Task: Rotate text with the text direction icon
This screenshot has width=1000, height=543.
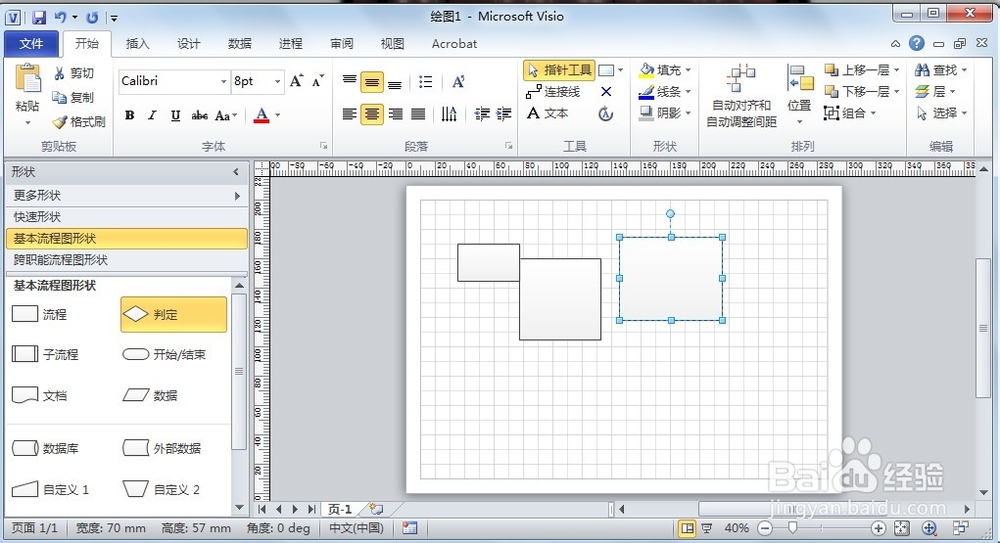Action: click(x=449, y=114)
